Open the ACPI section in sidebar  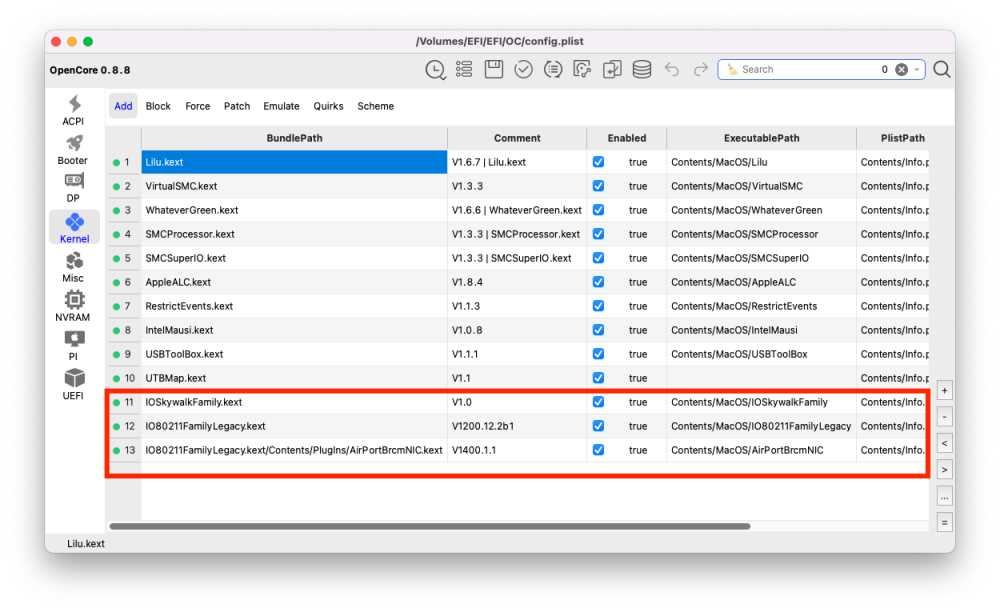[x=73, y=110]
